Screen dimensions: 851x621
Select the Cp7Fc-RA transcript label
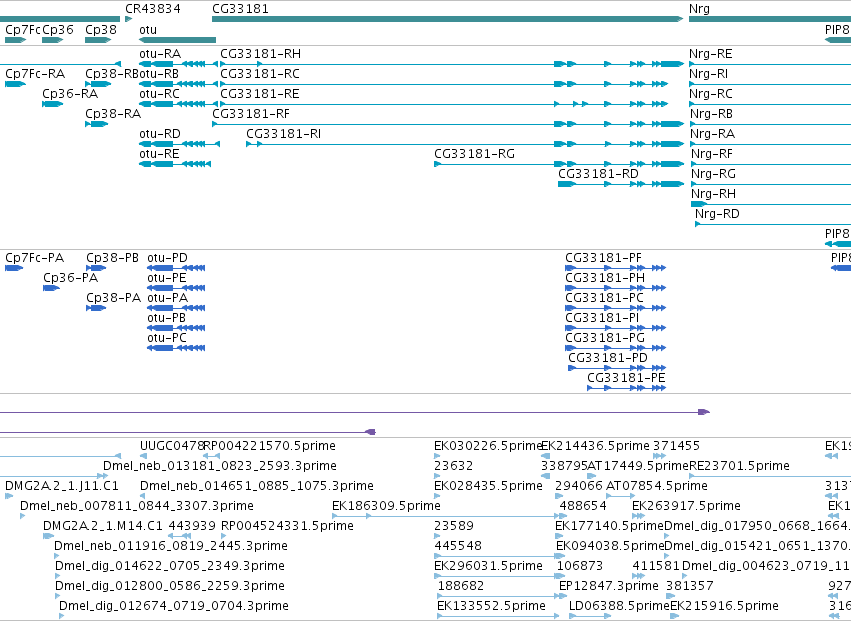[35, 74]
